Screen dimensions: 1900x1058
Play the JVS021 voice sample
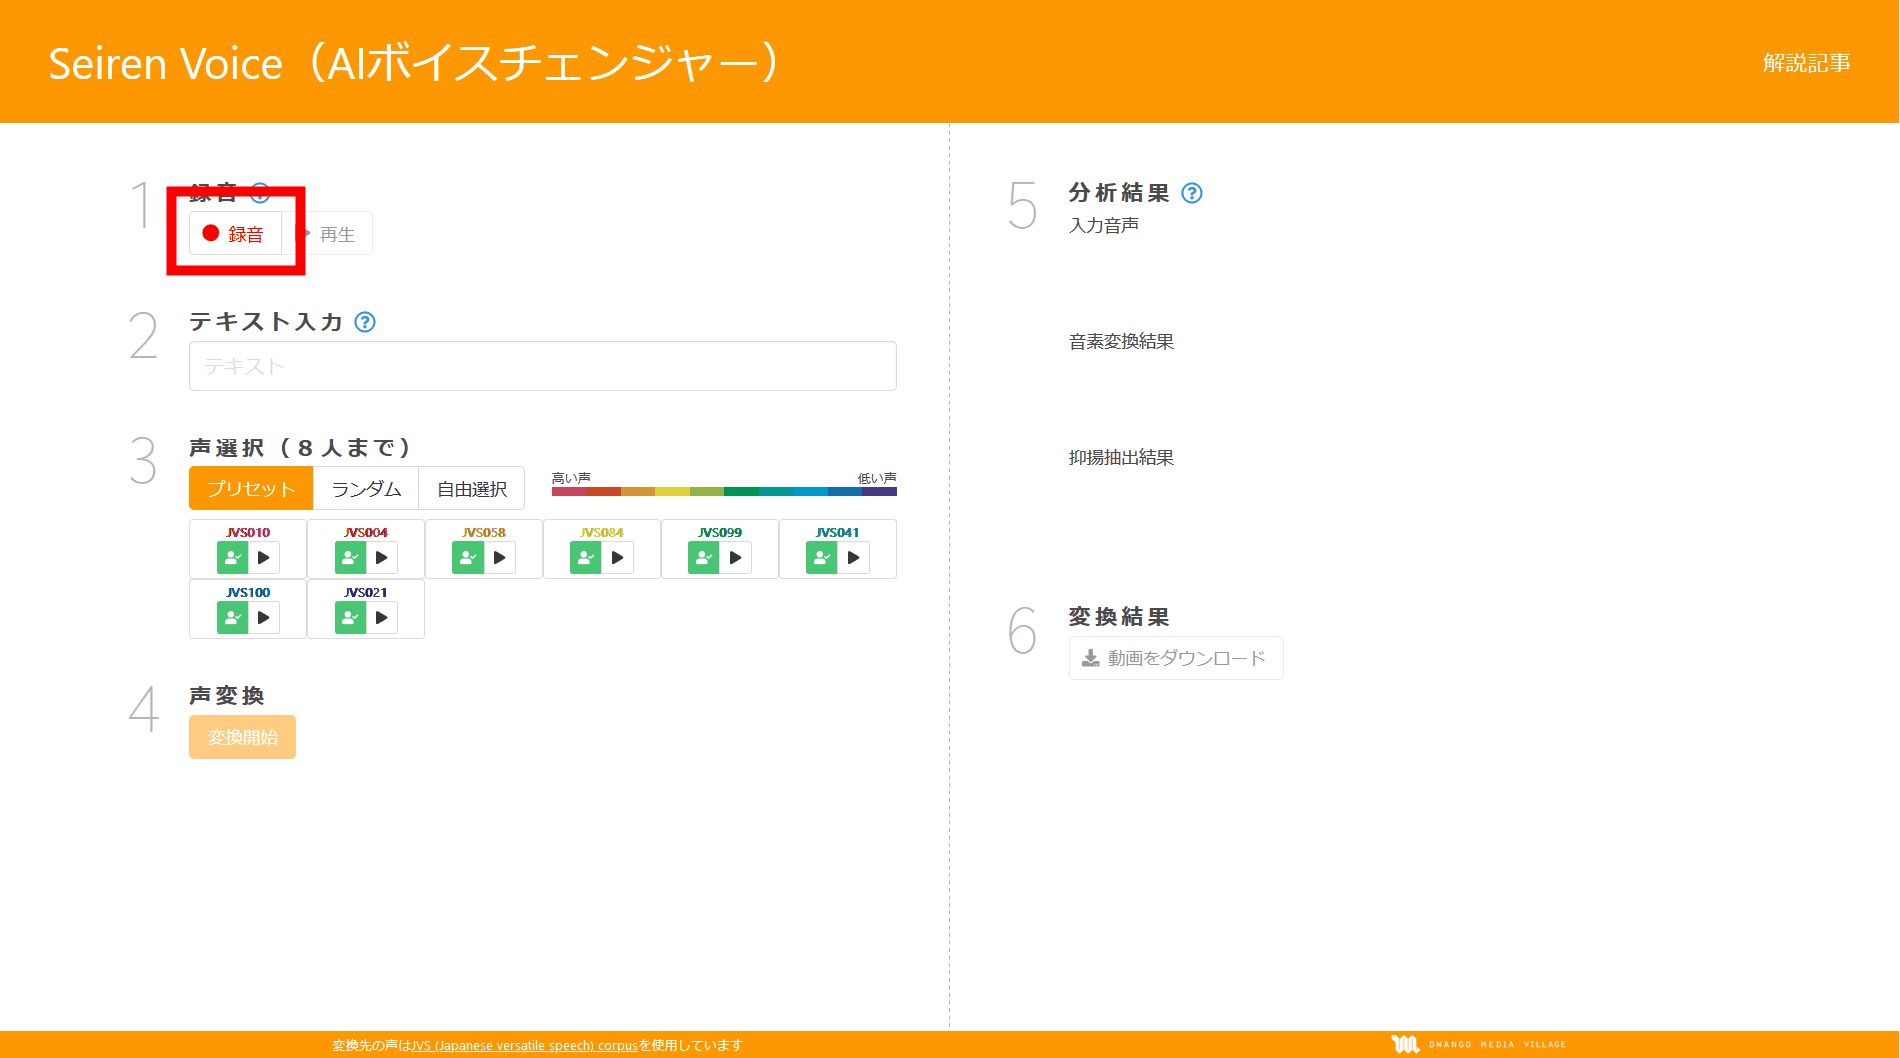[382, 618]
